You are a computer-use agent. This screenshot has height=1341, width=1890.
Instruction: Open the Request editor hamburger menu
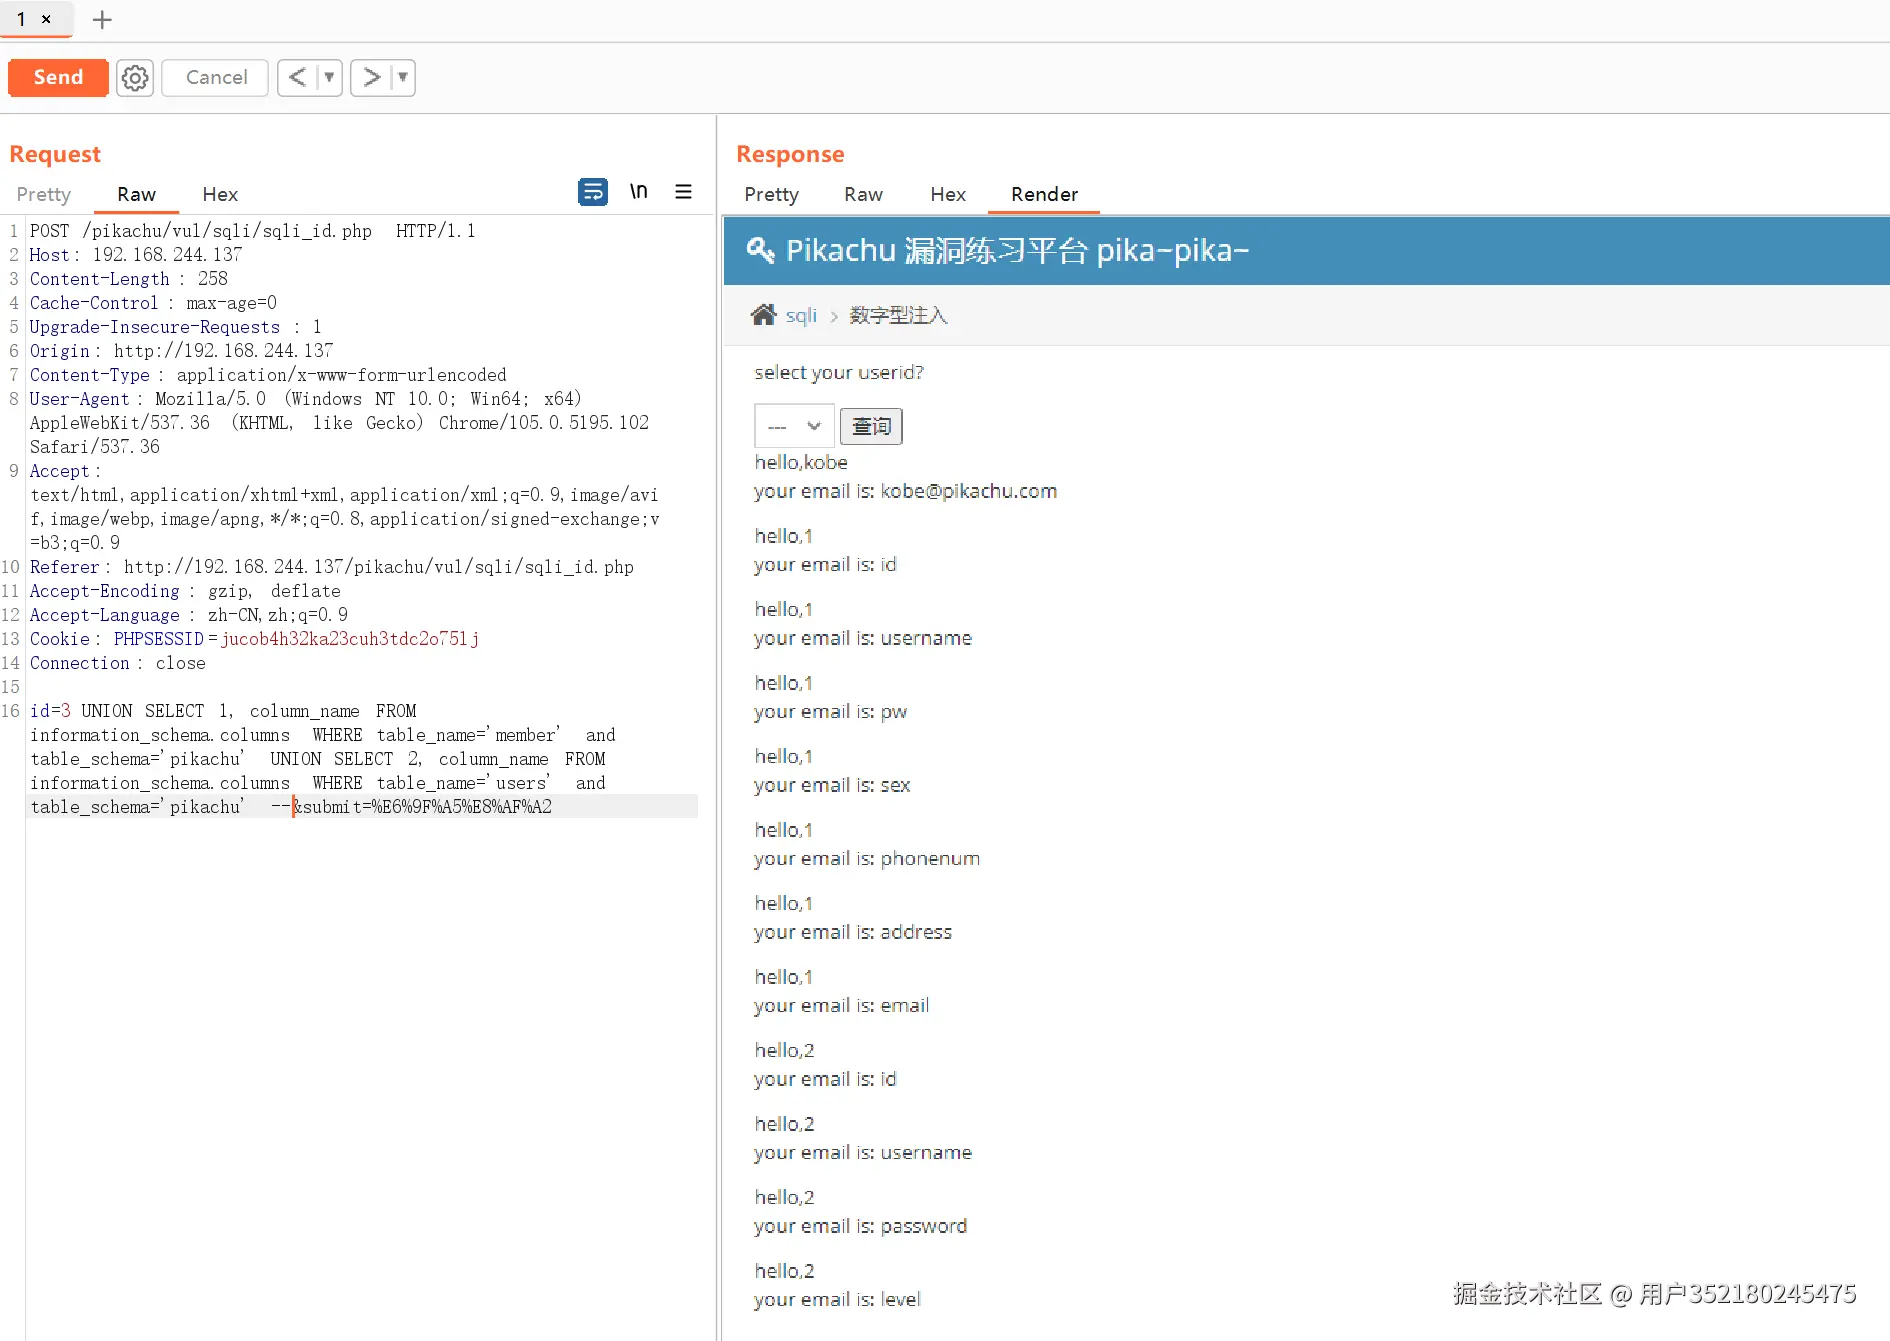coord(684,191)
